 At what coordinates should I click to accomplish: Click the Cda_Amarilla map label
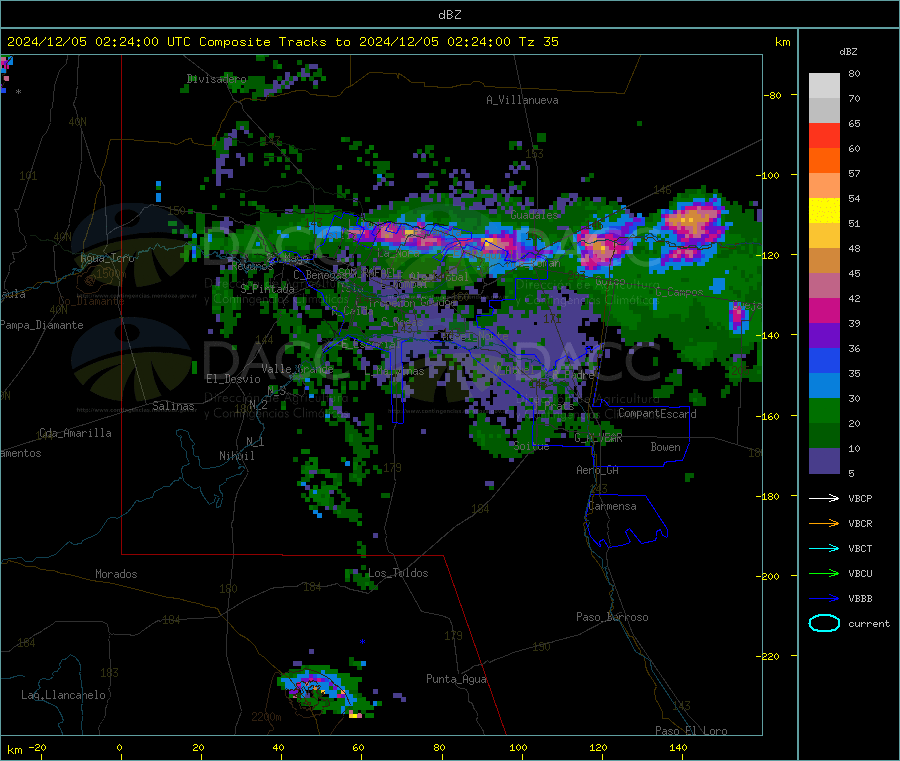[x=75, y=433]
